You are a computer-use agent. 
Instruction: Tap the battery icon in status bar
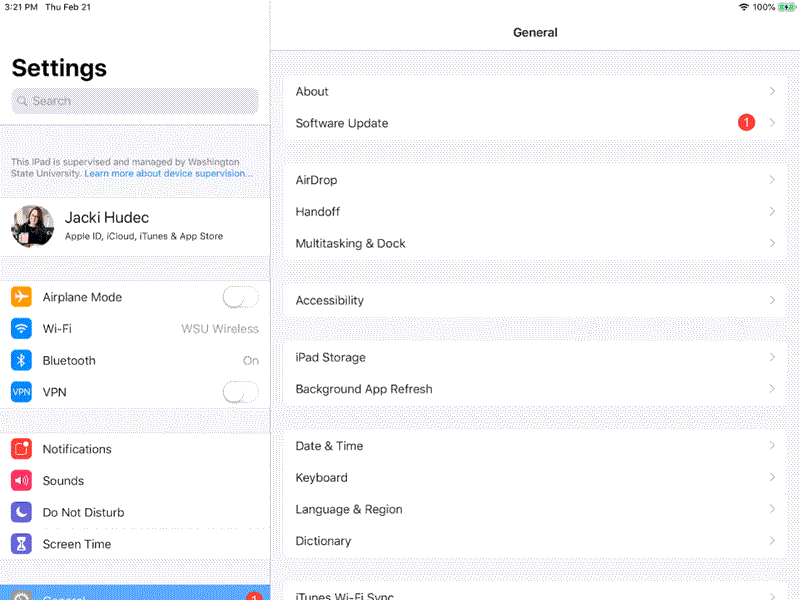tap(786, 7)
